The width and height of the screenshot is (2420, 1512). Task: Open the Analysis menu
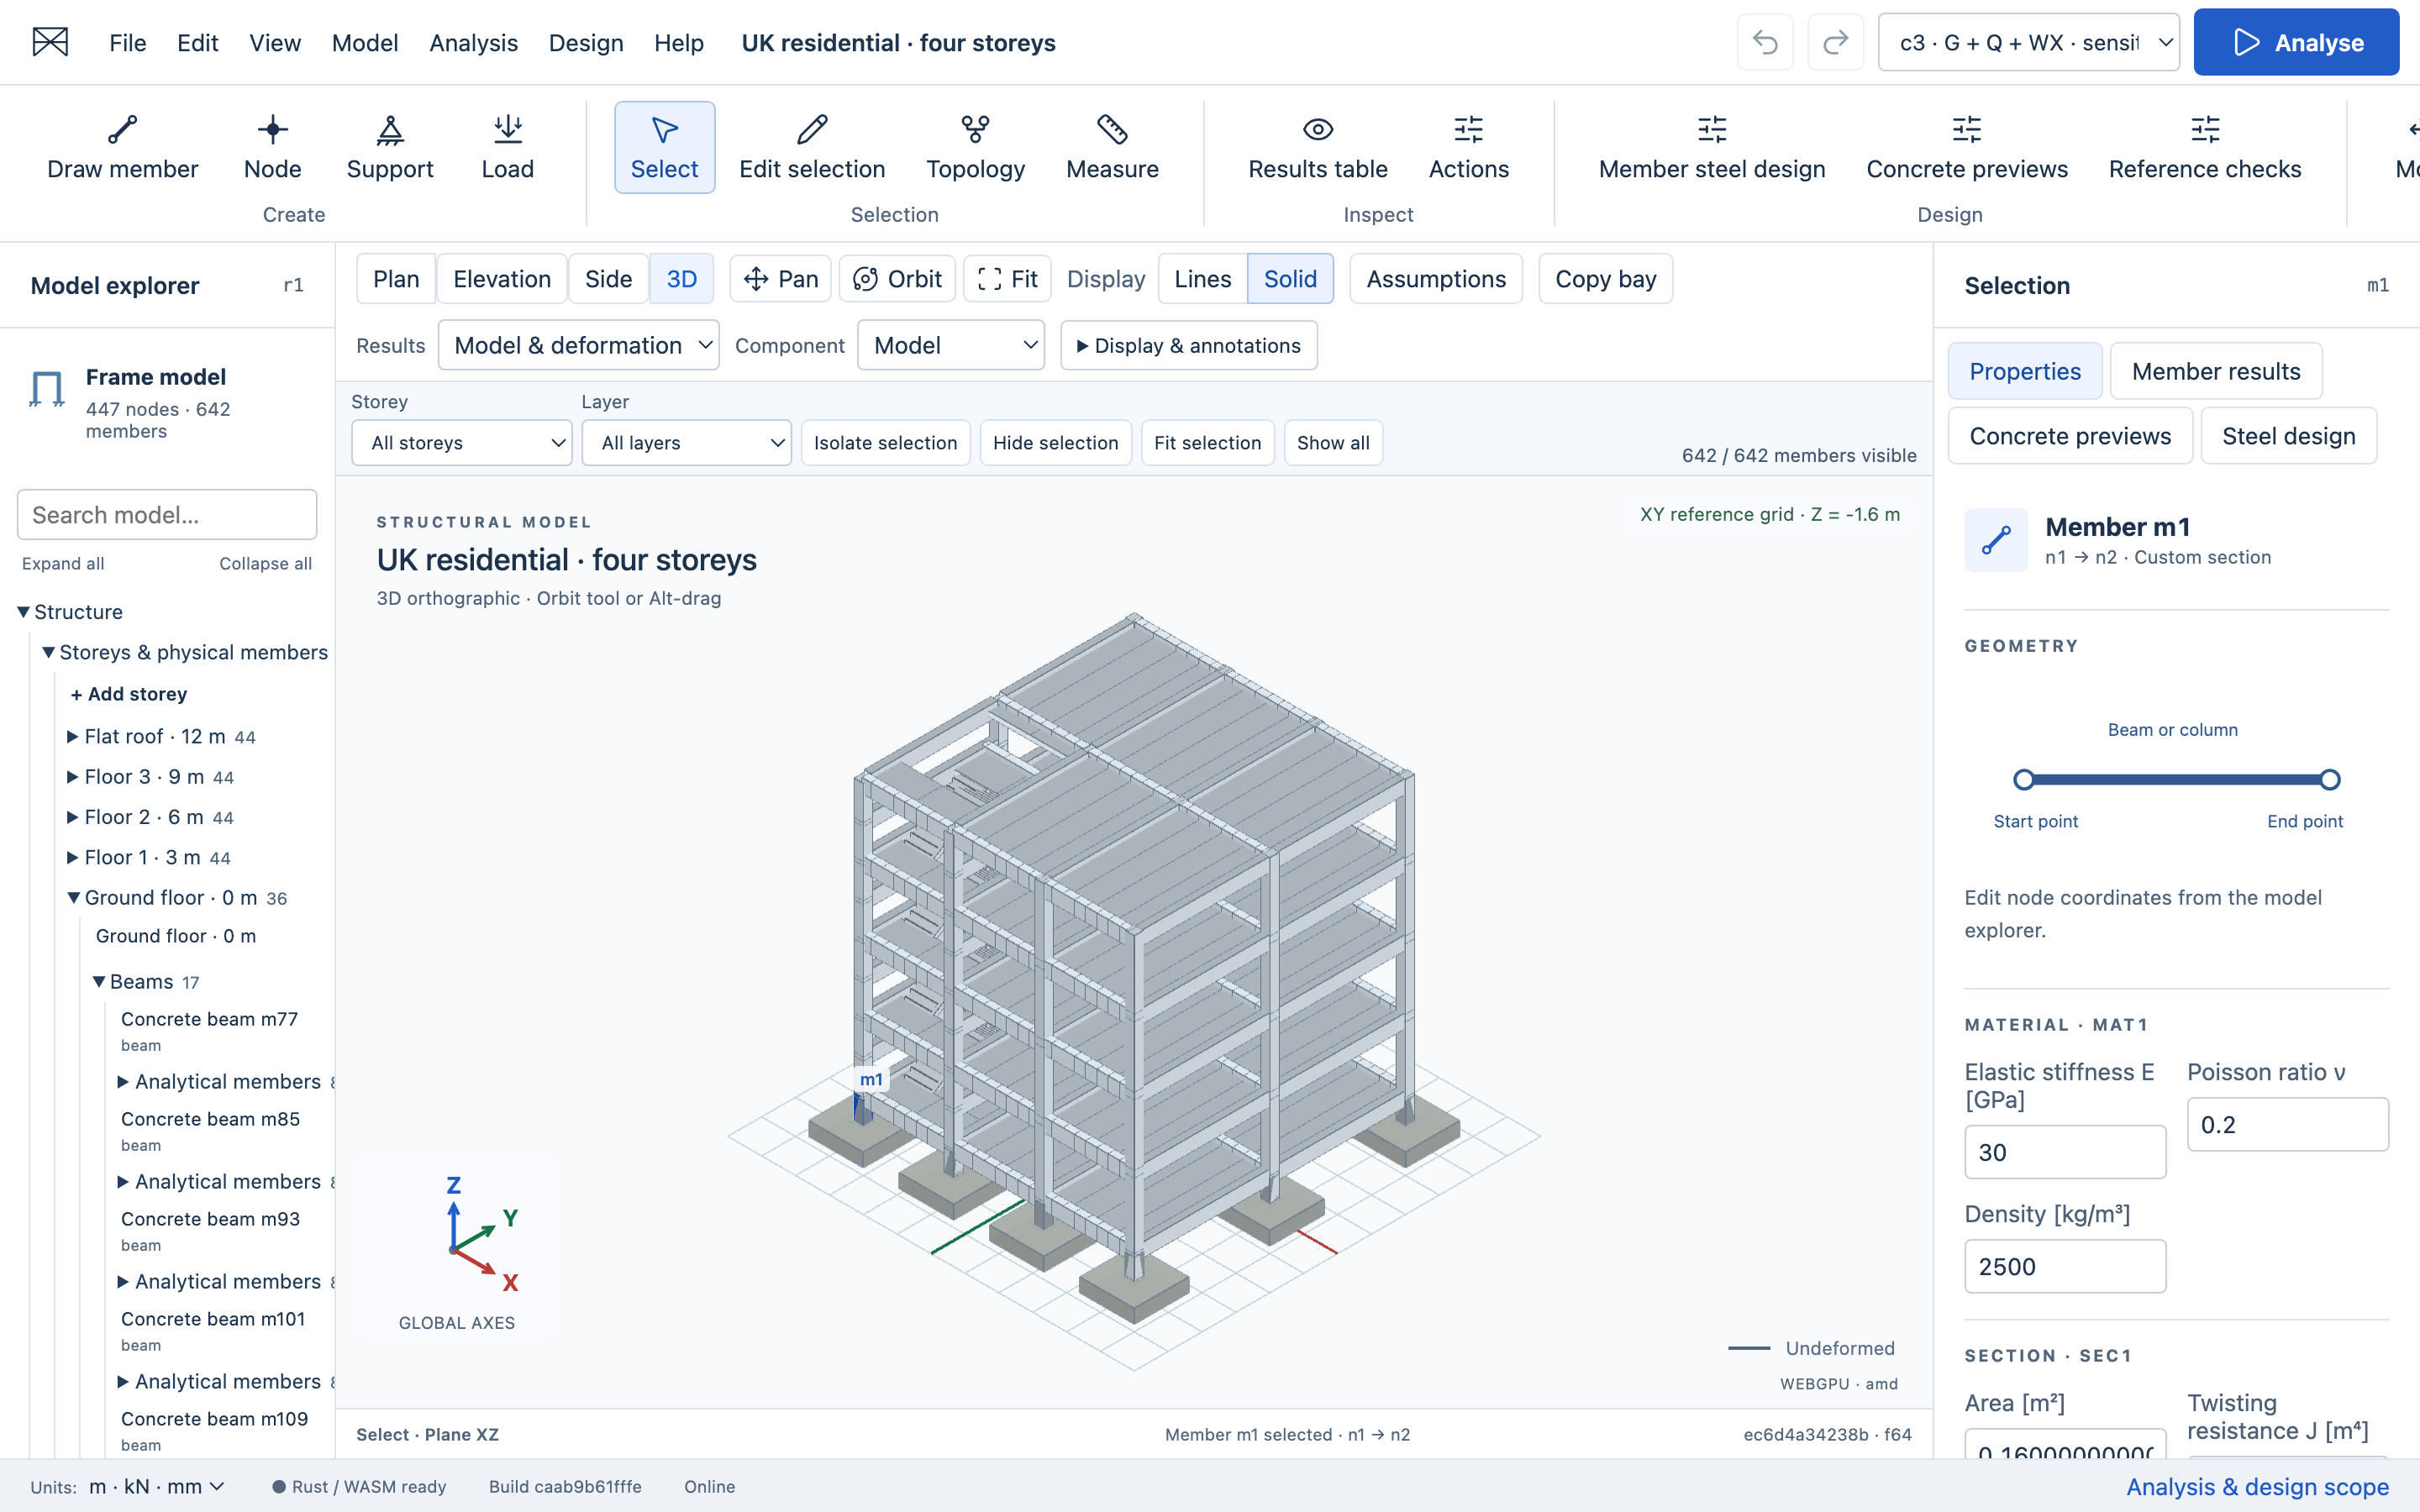tap(473, 43)
